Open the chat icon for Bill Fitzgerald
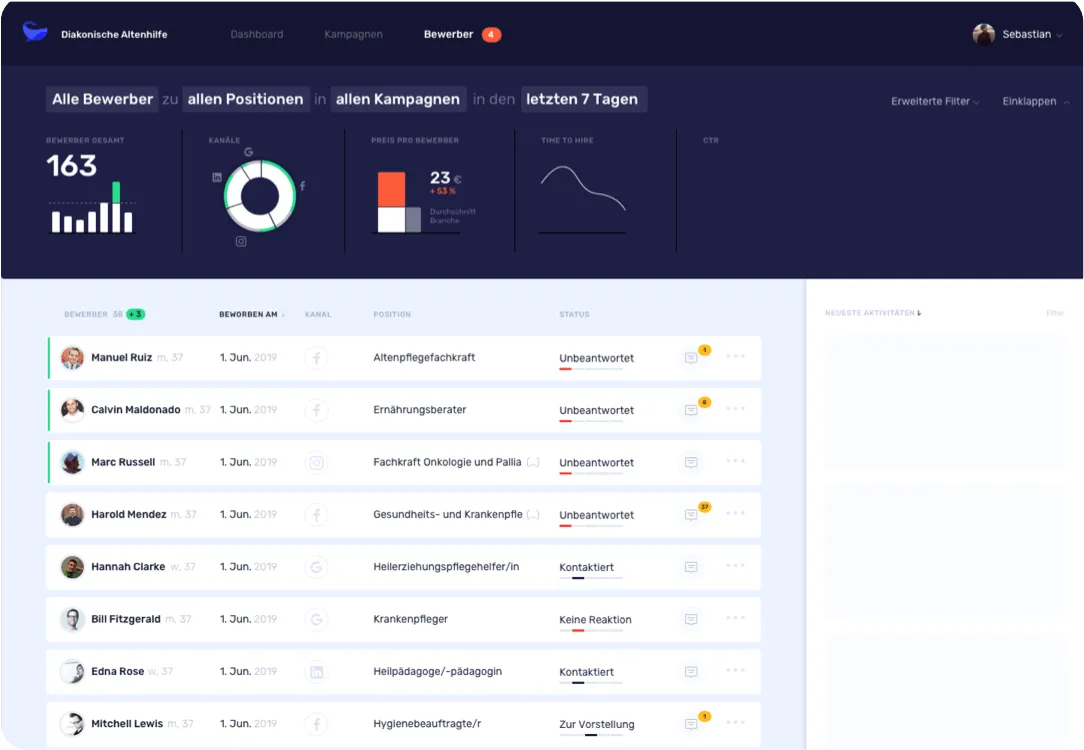Screen dimensions: 1084x750 pos(690,619)
